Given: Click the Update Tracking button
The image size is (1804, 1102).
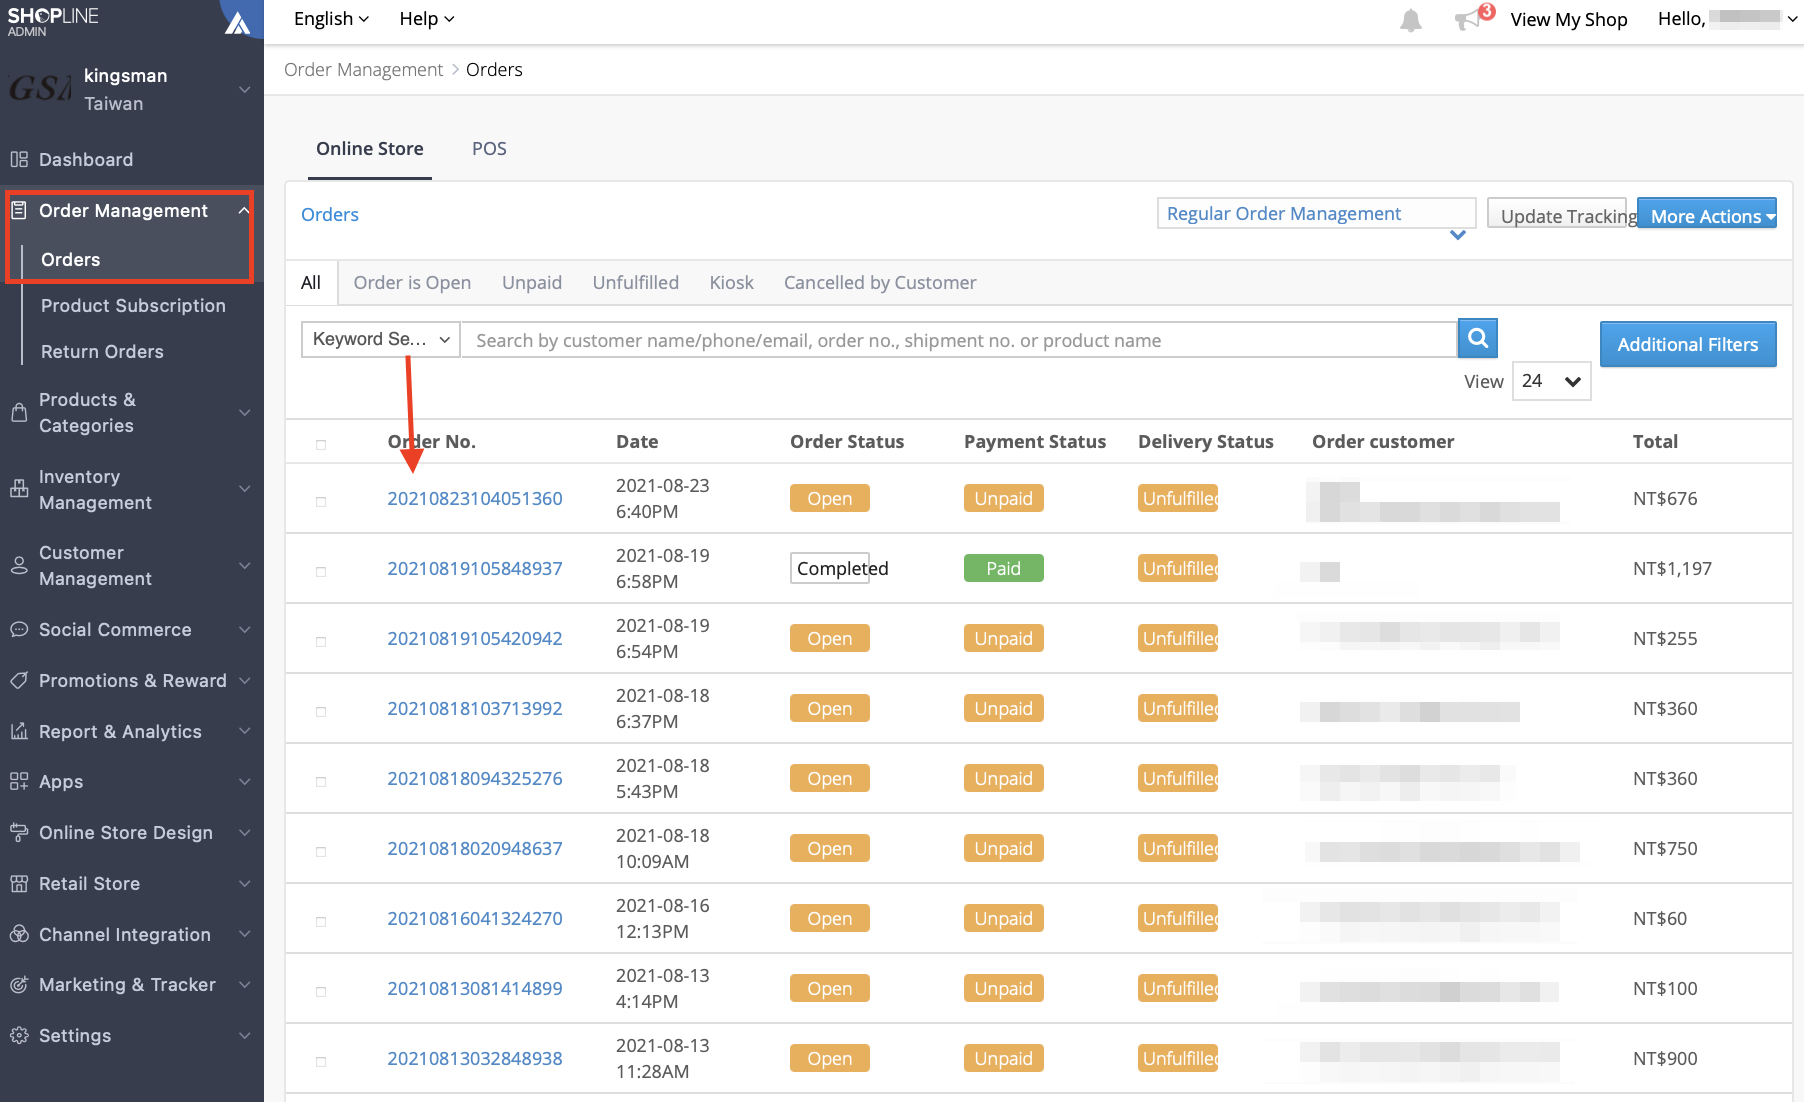Looking at the screenshot, I should point(1557,215).
